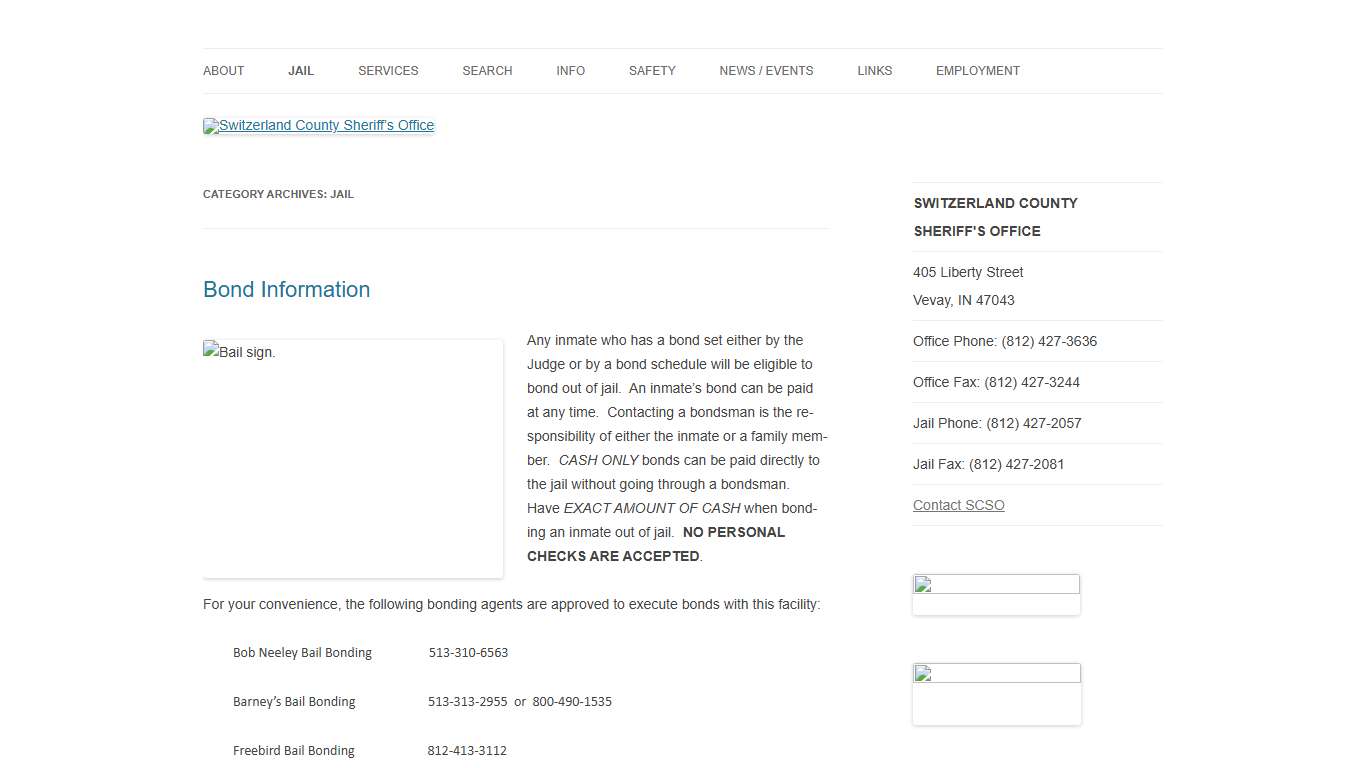
Task: Visit the Links page
Action: tap(874, 71)
